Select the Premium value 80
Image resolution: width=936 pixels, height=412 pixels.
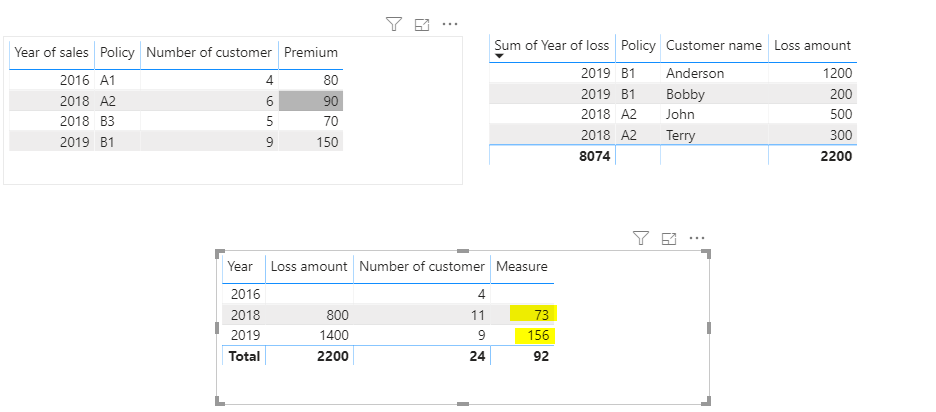point(310,81)
